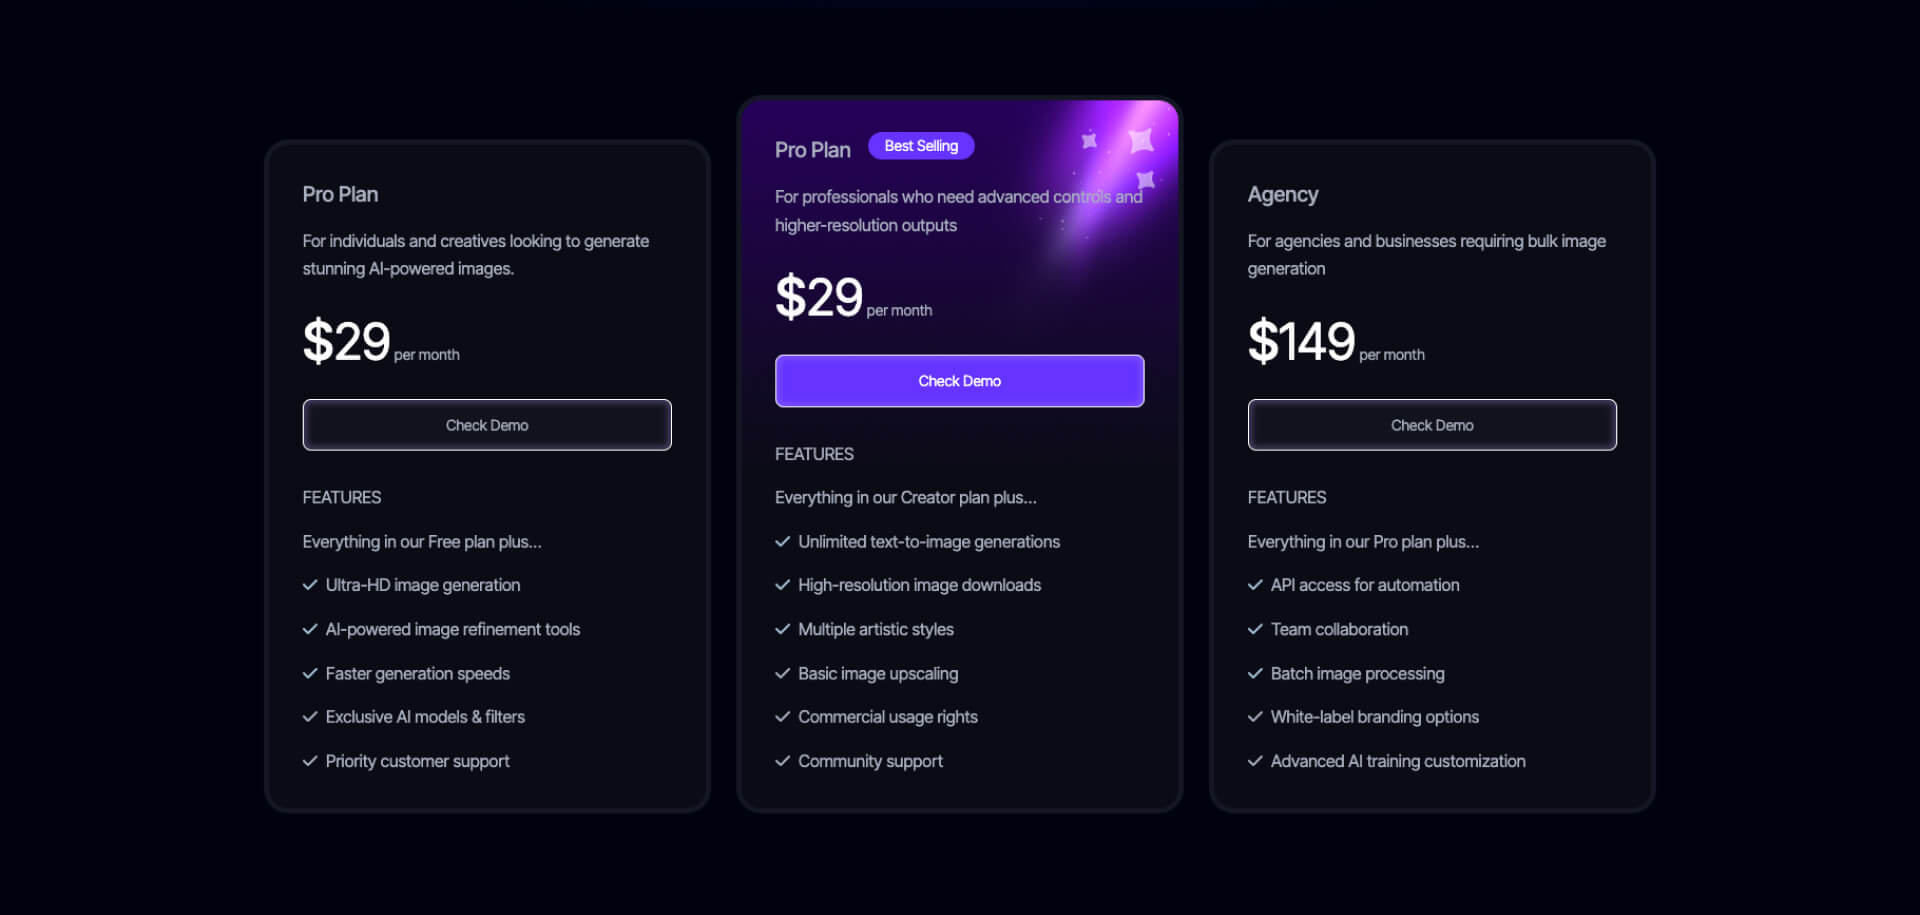Click the purple Check Demo button
This screenshot has height=915, width=1920.
tap(959, 381)
